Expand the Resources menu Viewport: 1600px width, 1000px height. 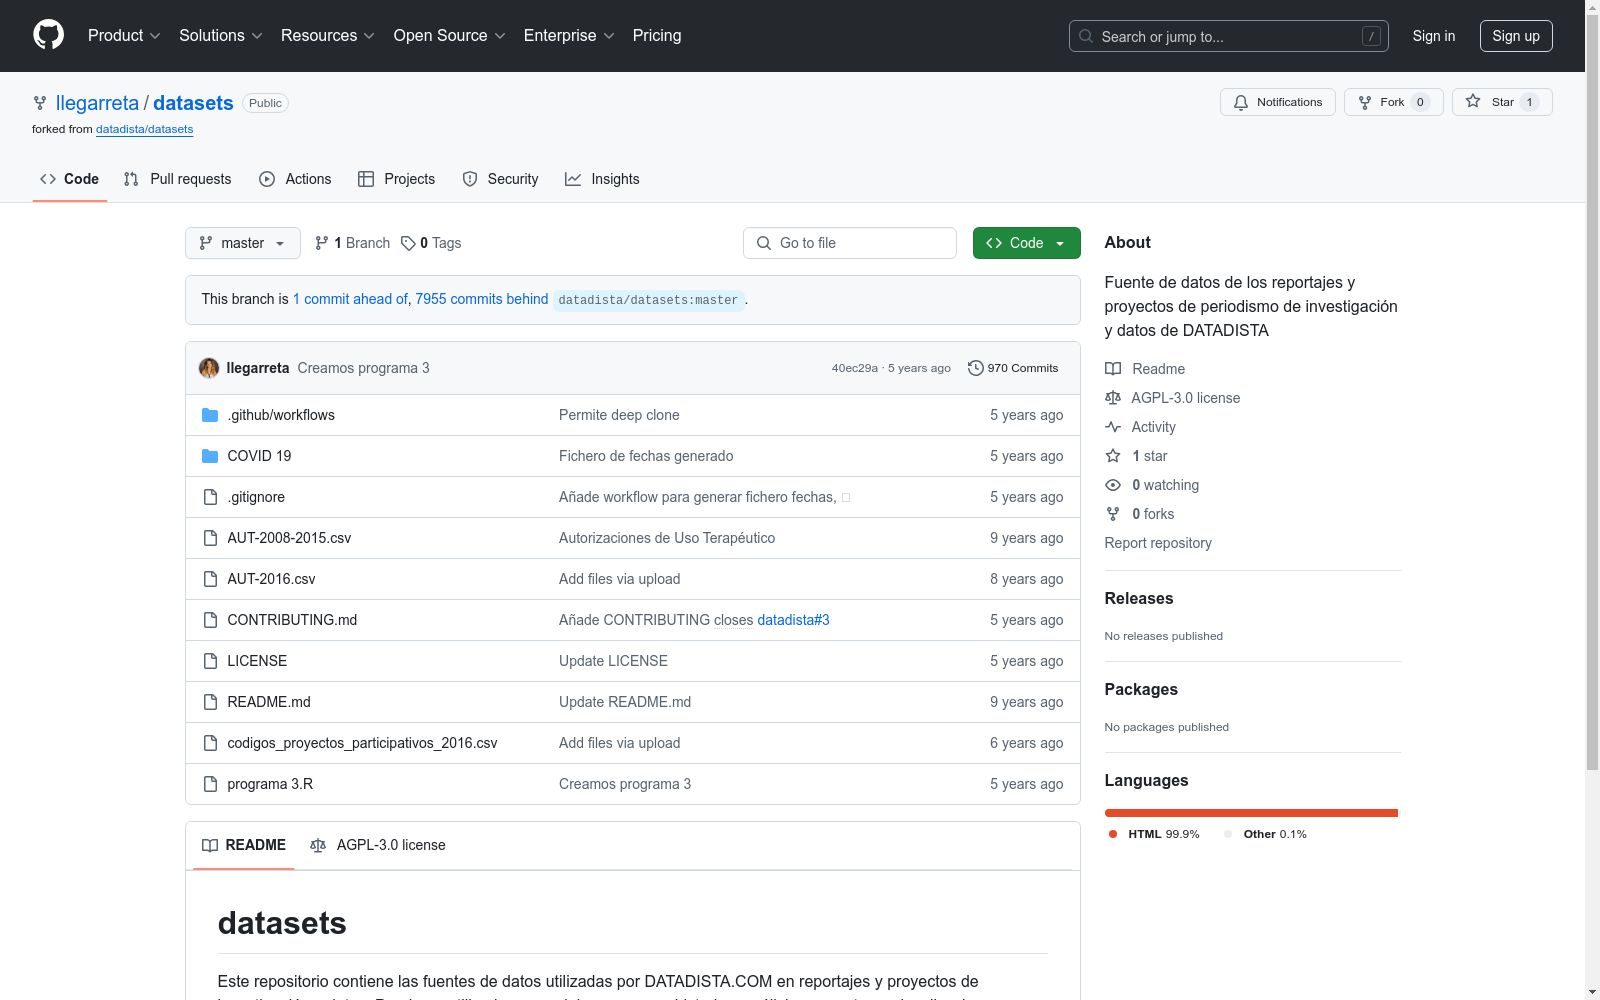(328, 35)
